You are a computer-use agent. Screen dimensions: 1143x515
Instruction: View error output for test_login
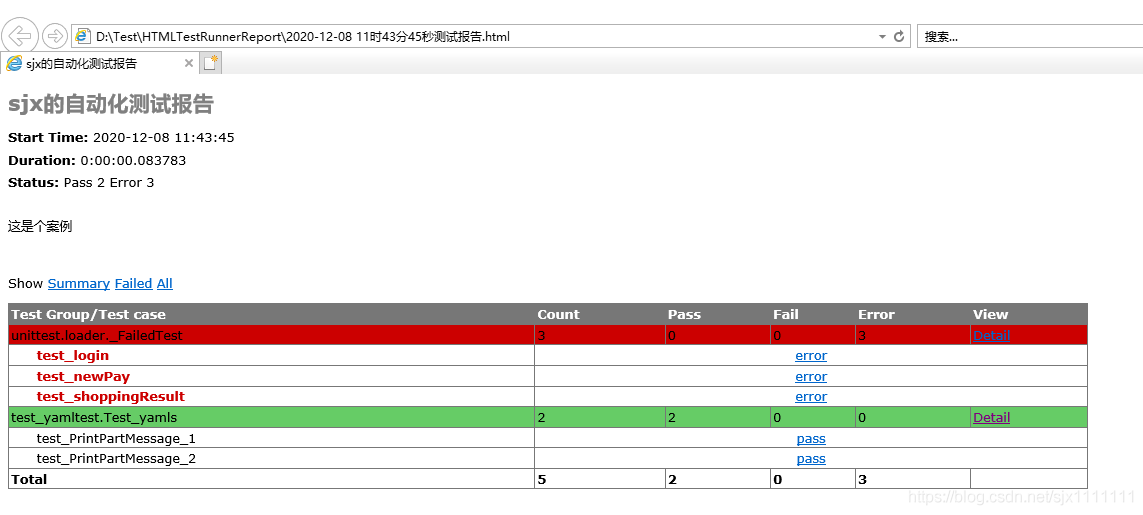[x=811, y=356]
